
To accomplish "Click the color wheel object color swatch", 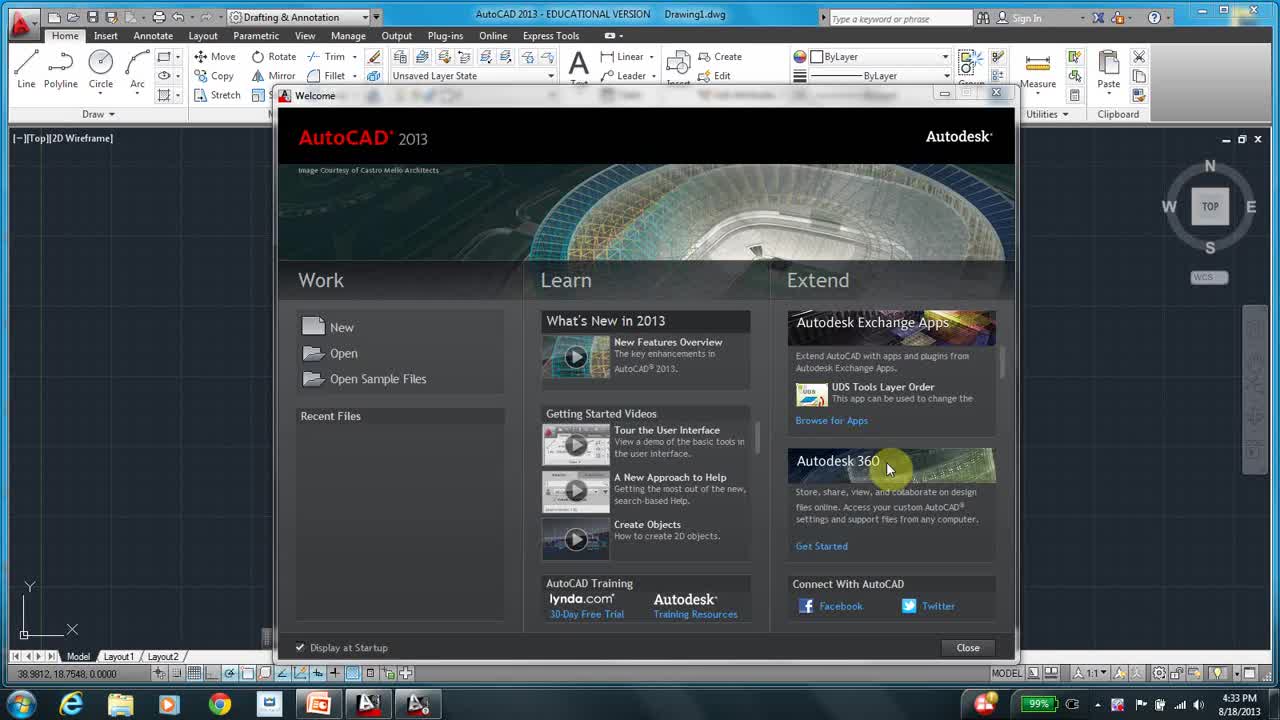I will [x=799, y=57].
